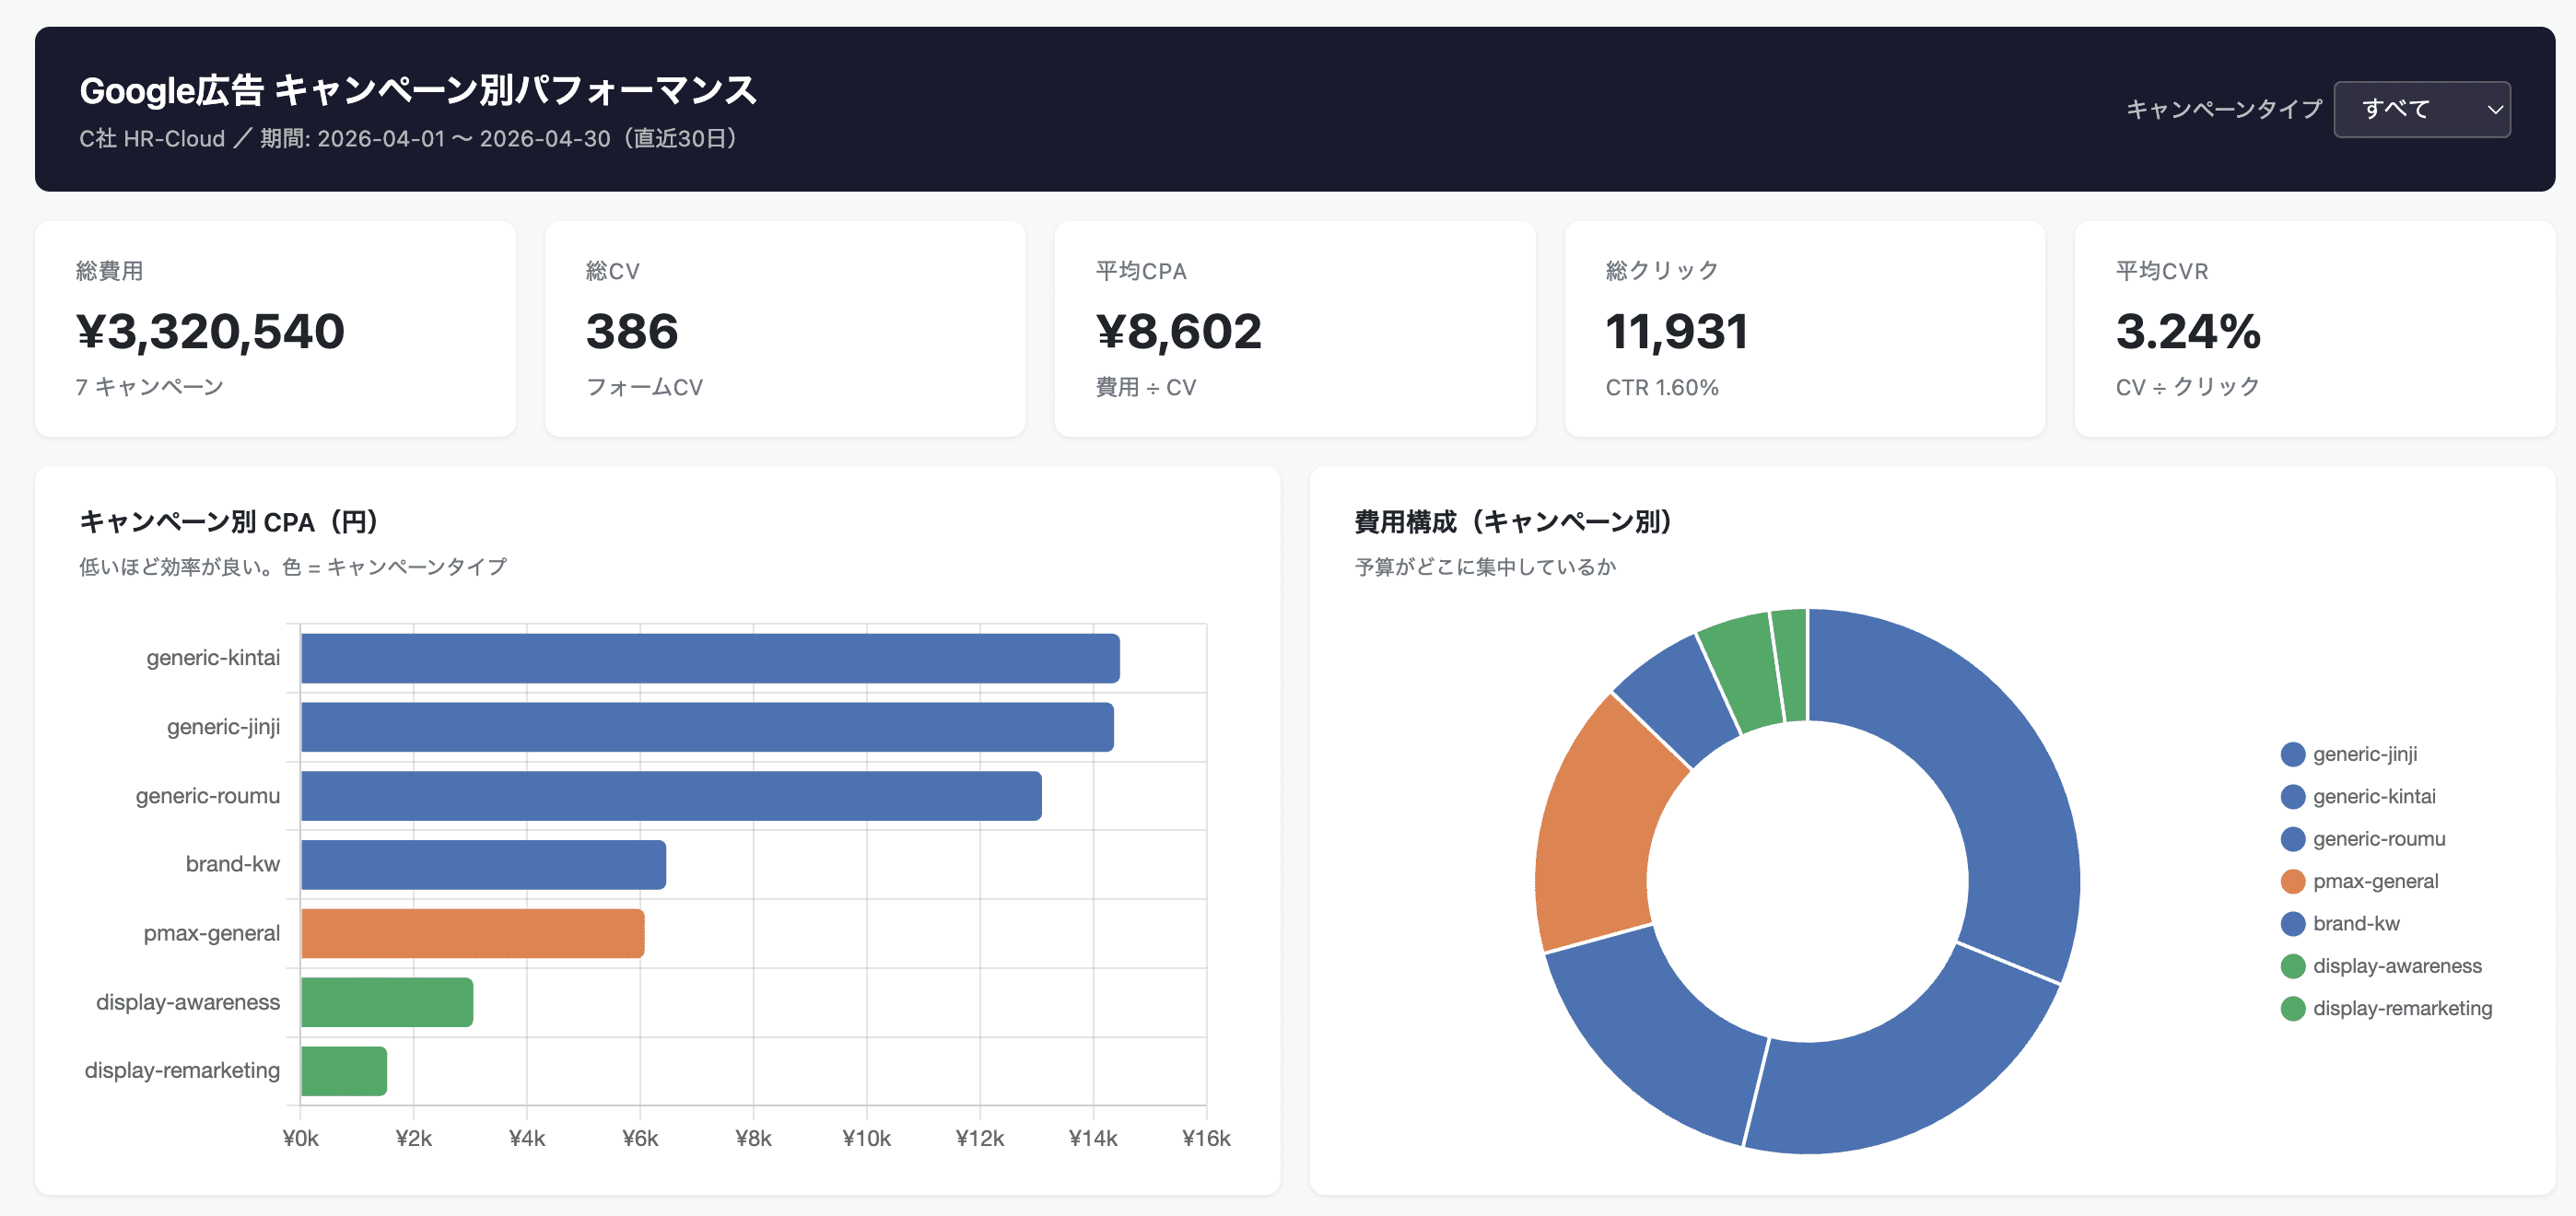The height and width of the screenshot is (1216, 2576).
Task: Click the 総CV 386 card
Action: click(x=785, y=329)
